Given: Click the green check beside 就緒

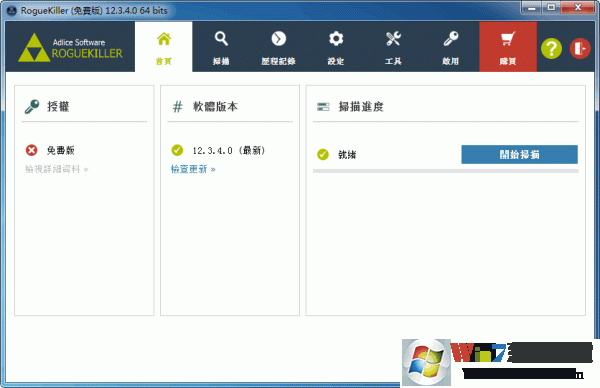Looking at the screenshot, I should pyautogui.click(x=323, y=154).
